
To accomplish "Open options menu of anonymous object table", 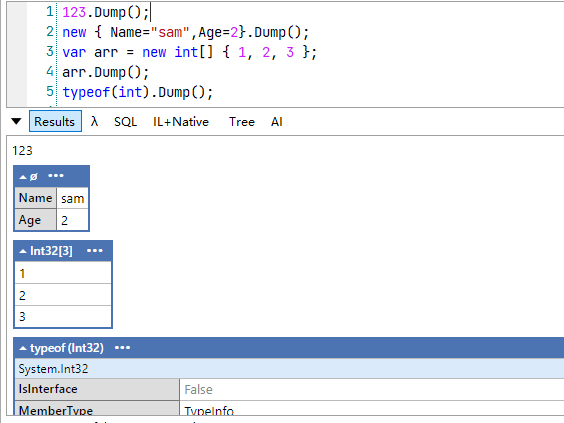I will (56, 176).
